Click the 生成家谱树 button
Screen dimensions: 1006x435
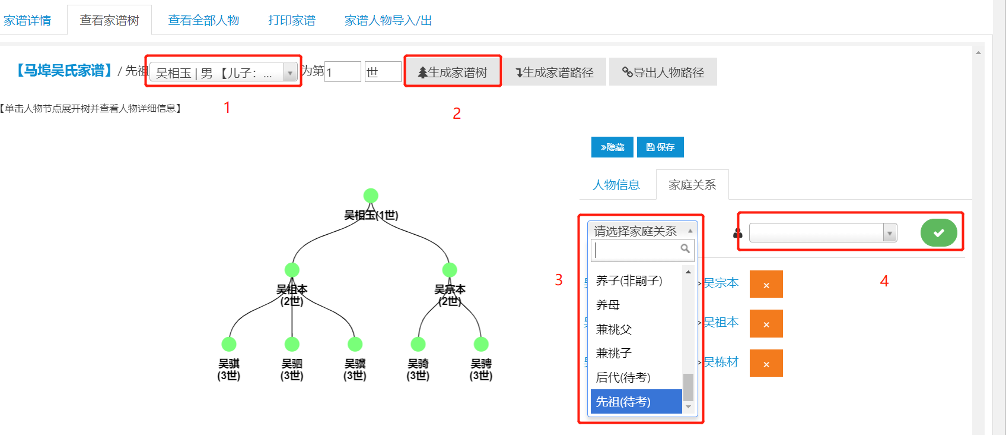click(x=452, y=72)
